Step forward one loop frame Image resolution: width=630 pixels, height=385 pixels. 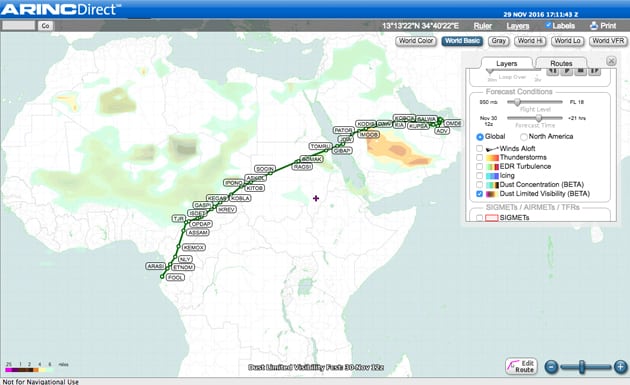(594, 71)
